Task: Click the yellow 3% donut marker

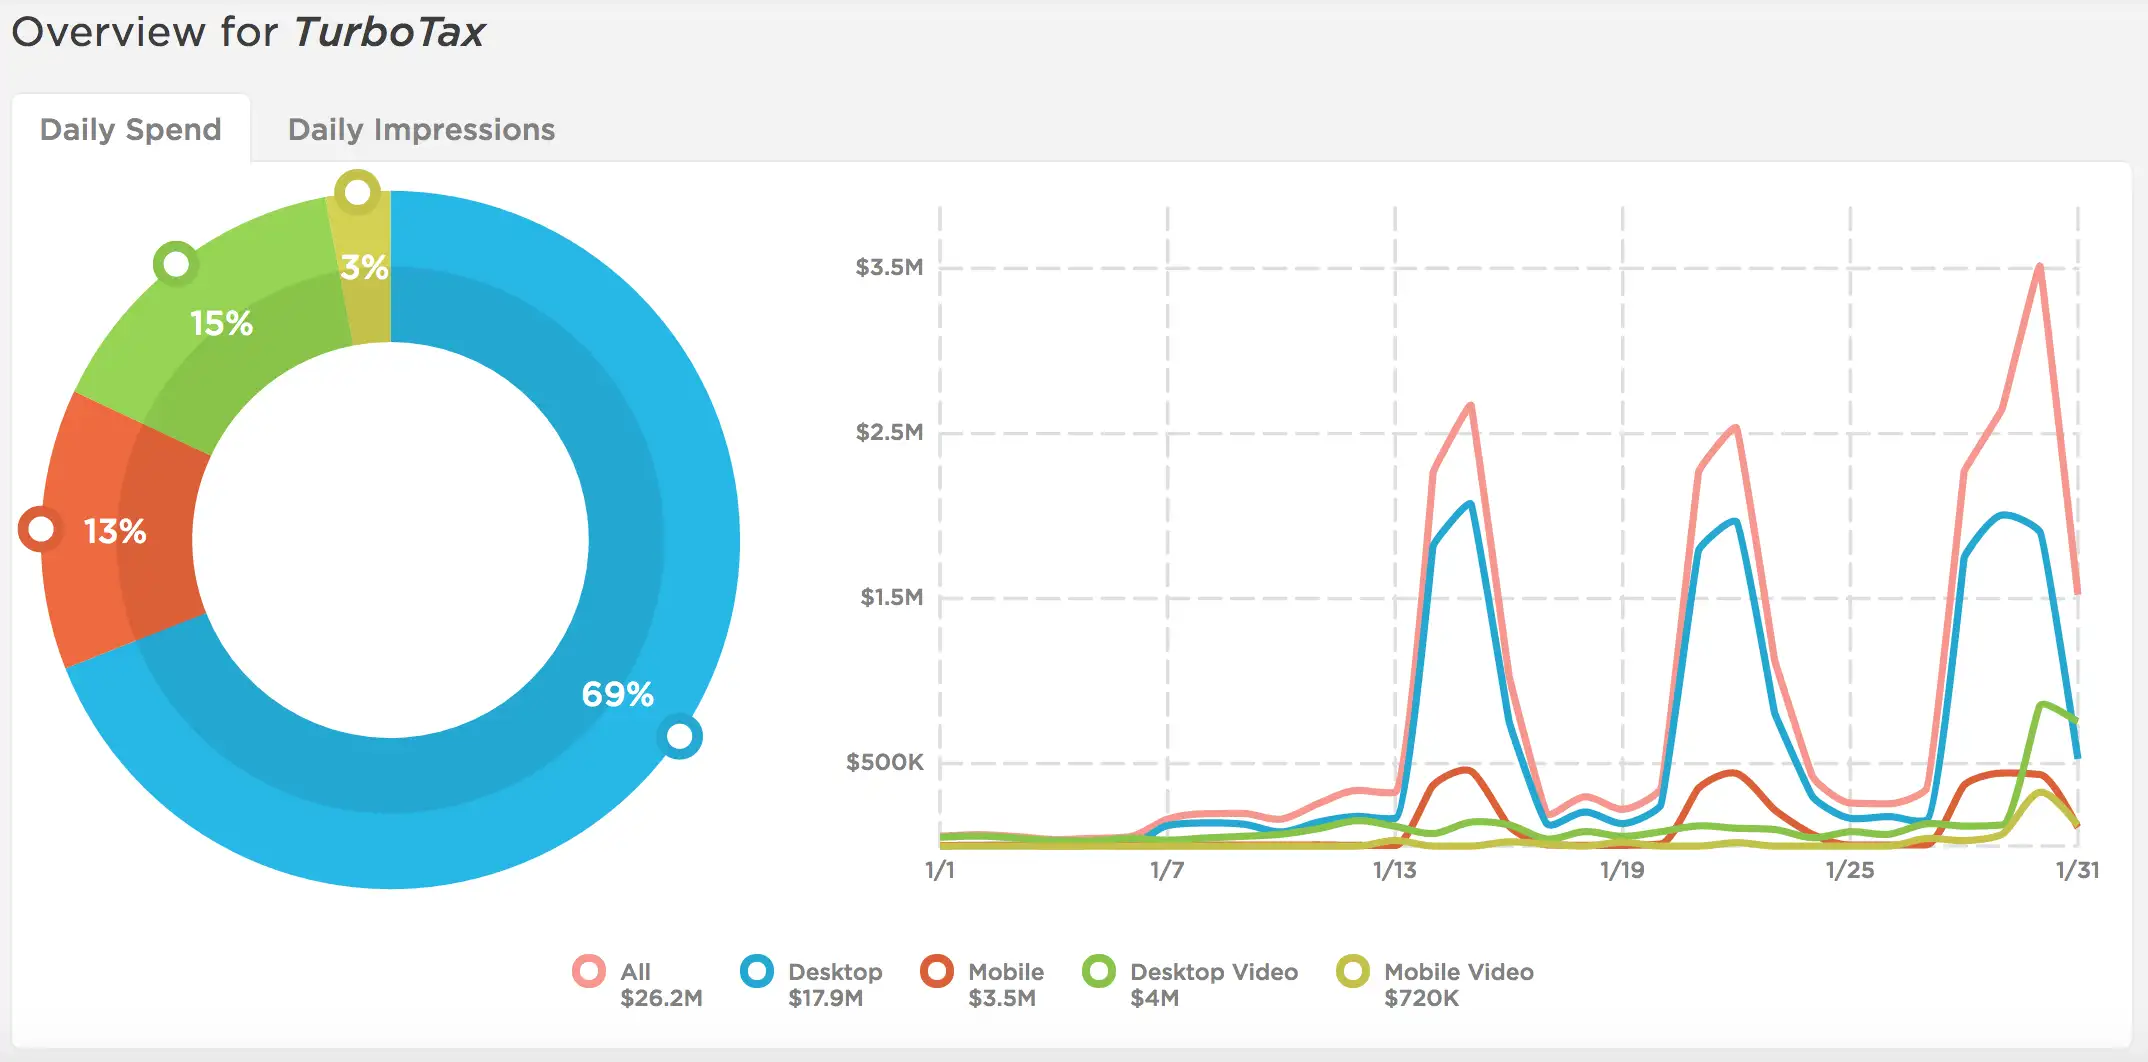Action: click(x=357, y=192)
